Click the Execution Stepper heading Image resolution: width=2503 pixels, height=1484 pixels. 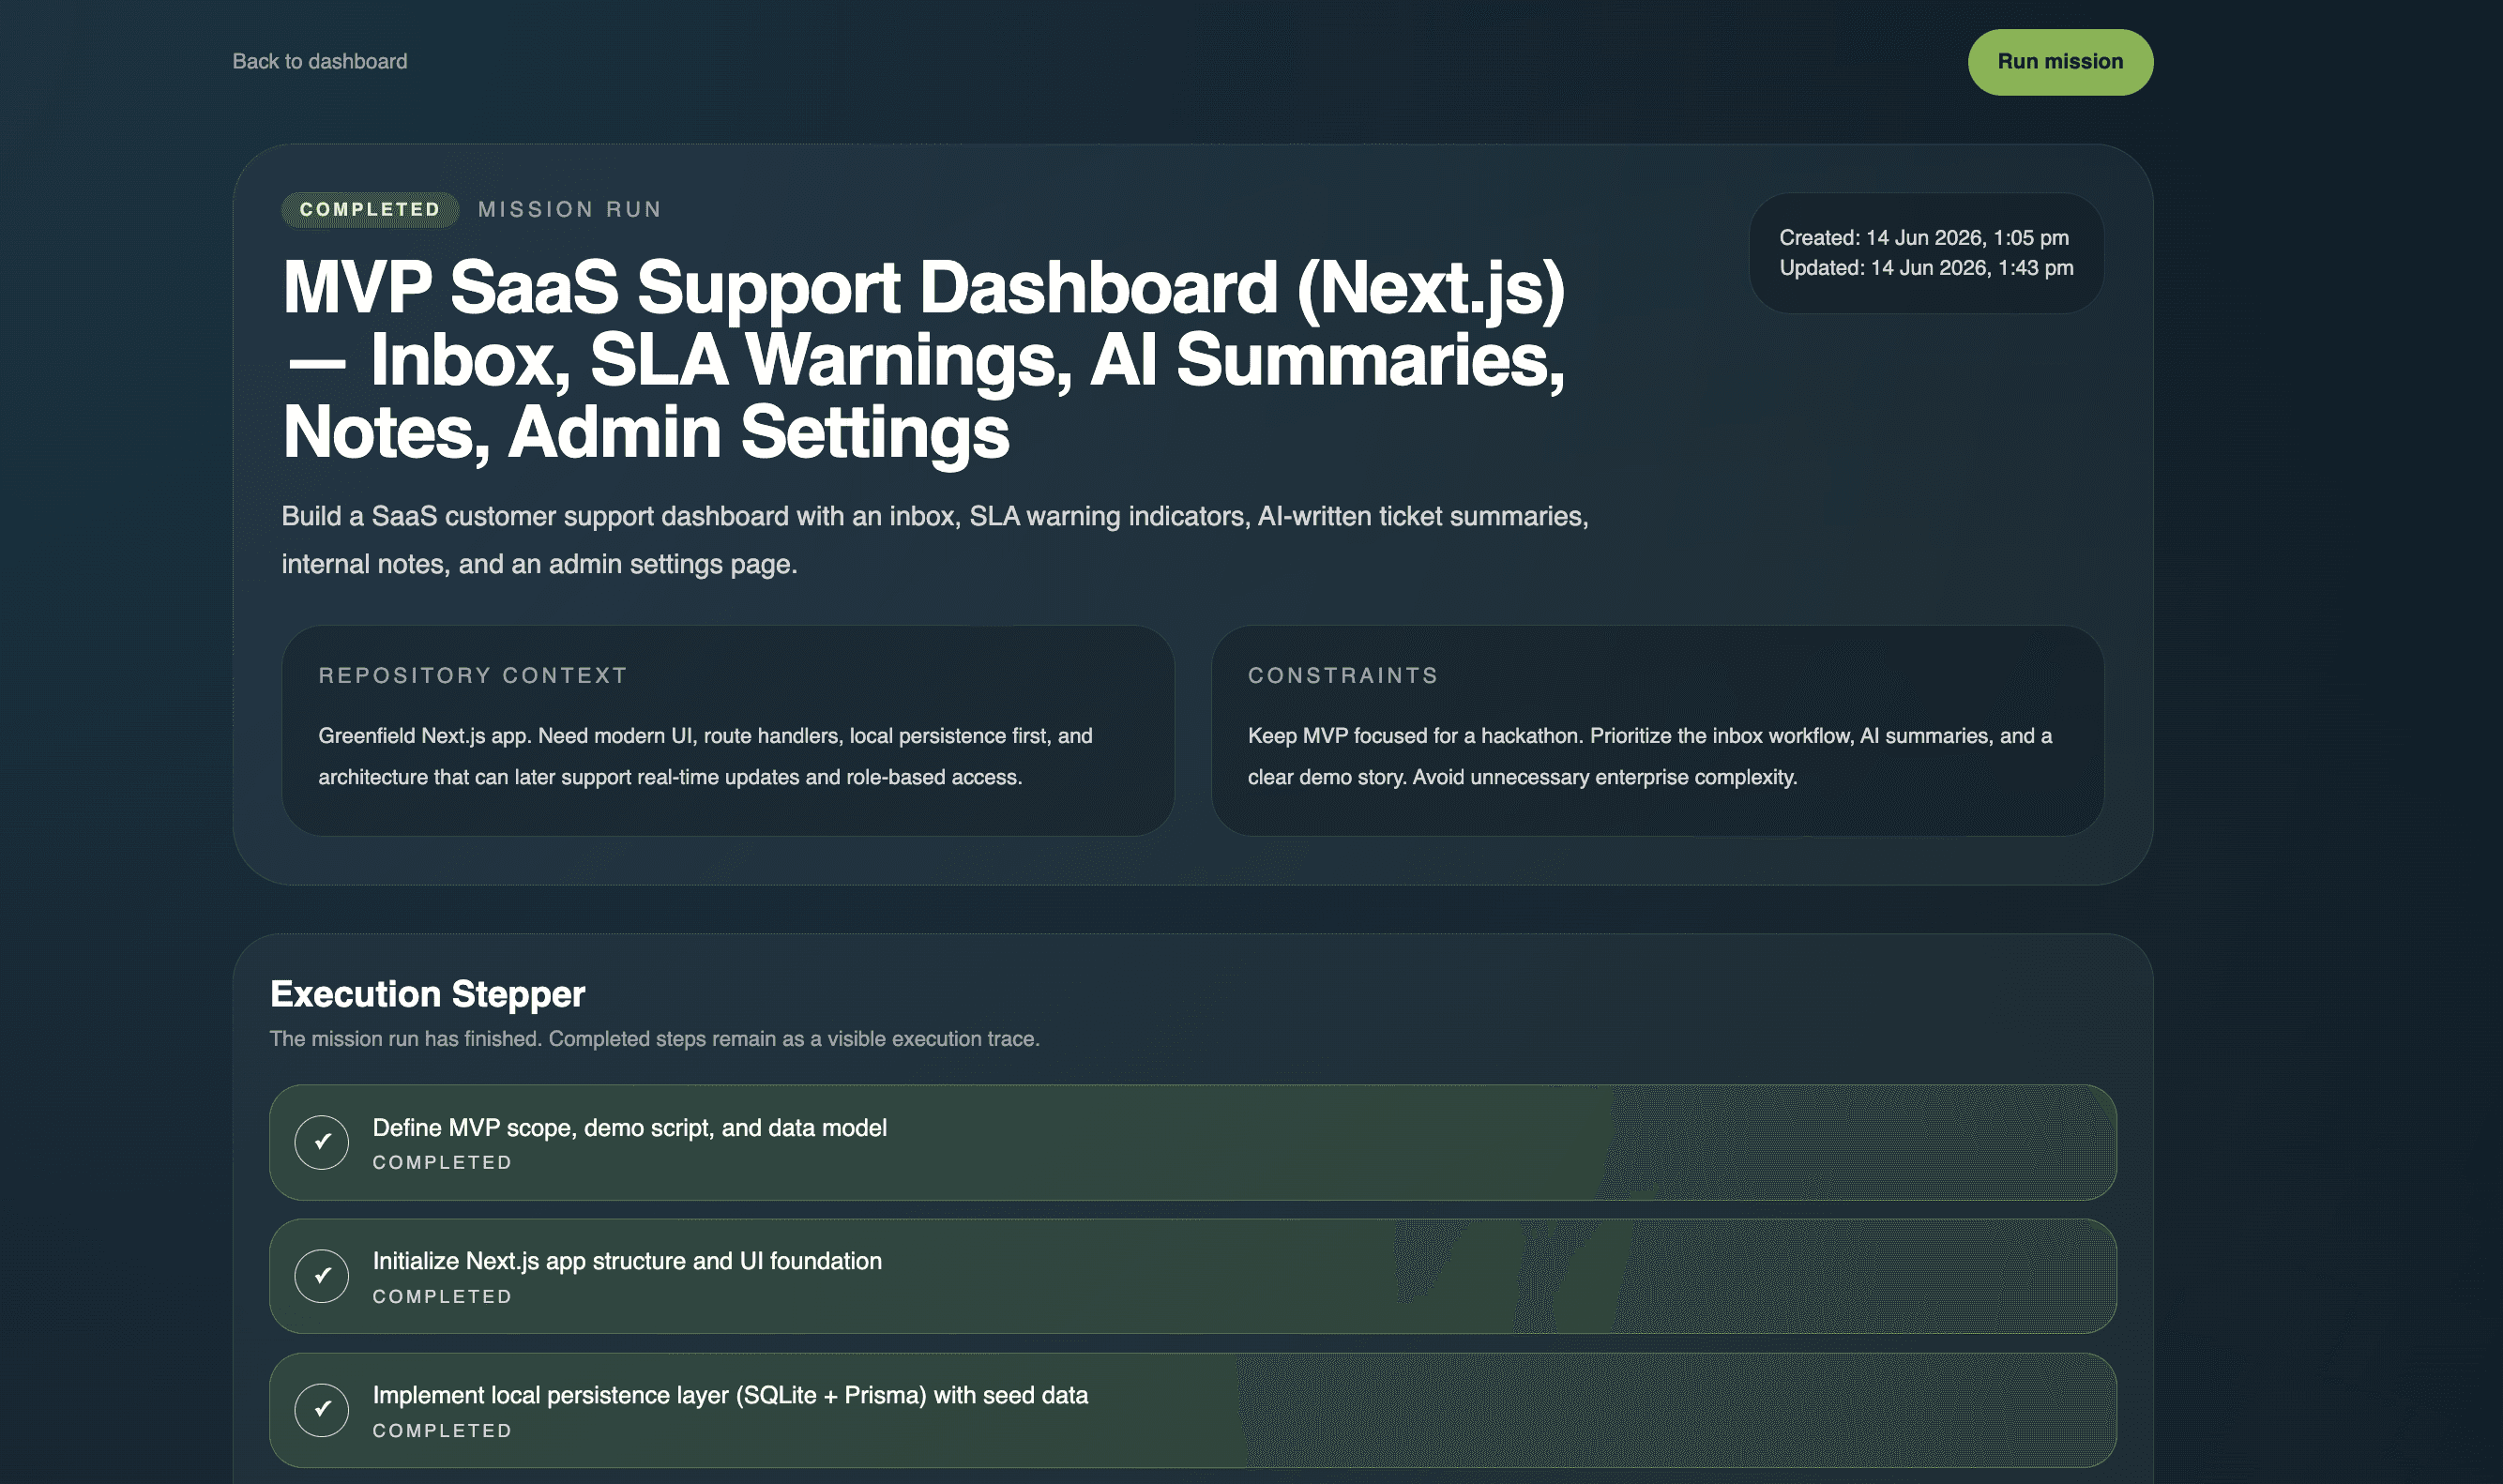(x=427, y=994)
